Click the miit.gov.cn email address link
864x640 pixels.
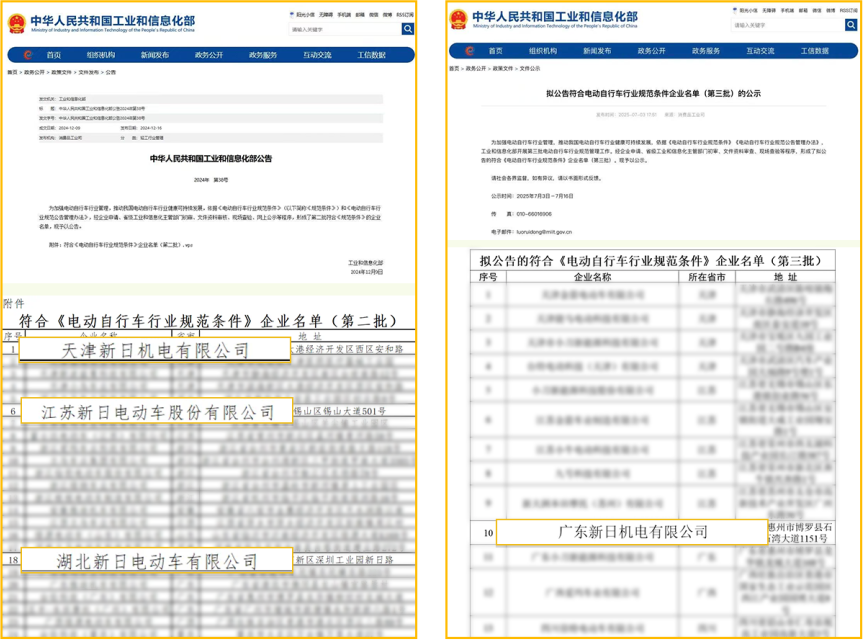click(545, 232)
